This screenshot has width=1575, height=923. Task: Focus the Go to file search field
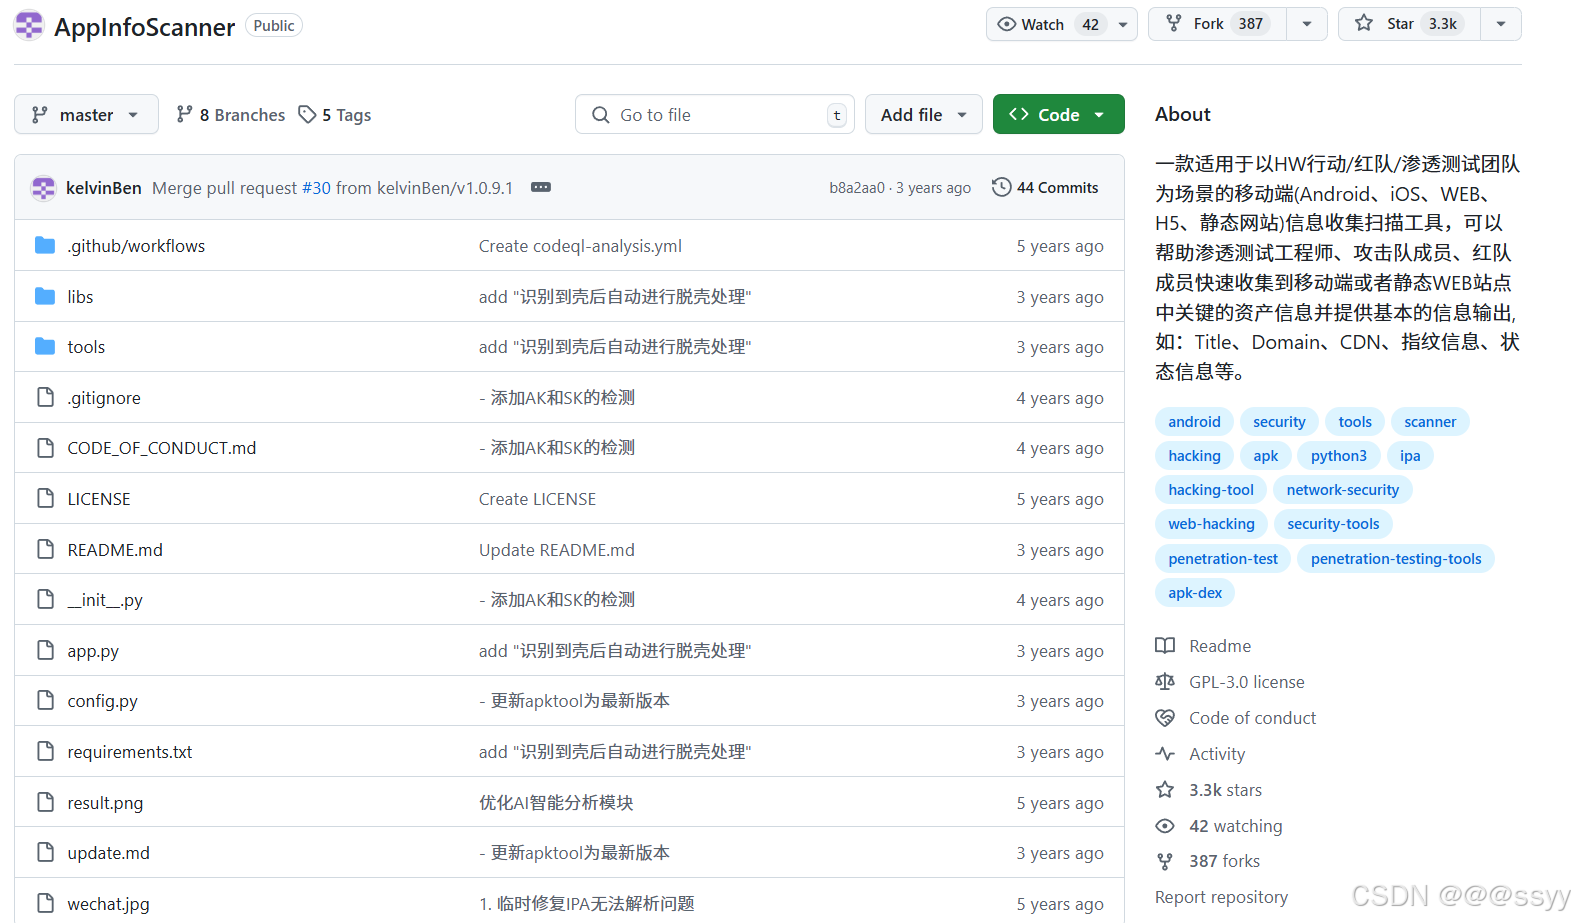coord(714,115)
